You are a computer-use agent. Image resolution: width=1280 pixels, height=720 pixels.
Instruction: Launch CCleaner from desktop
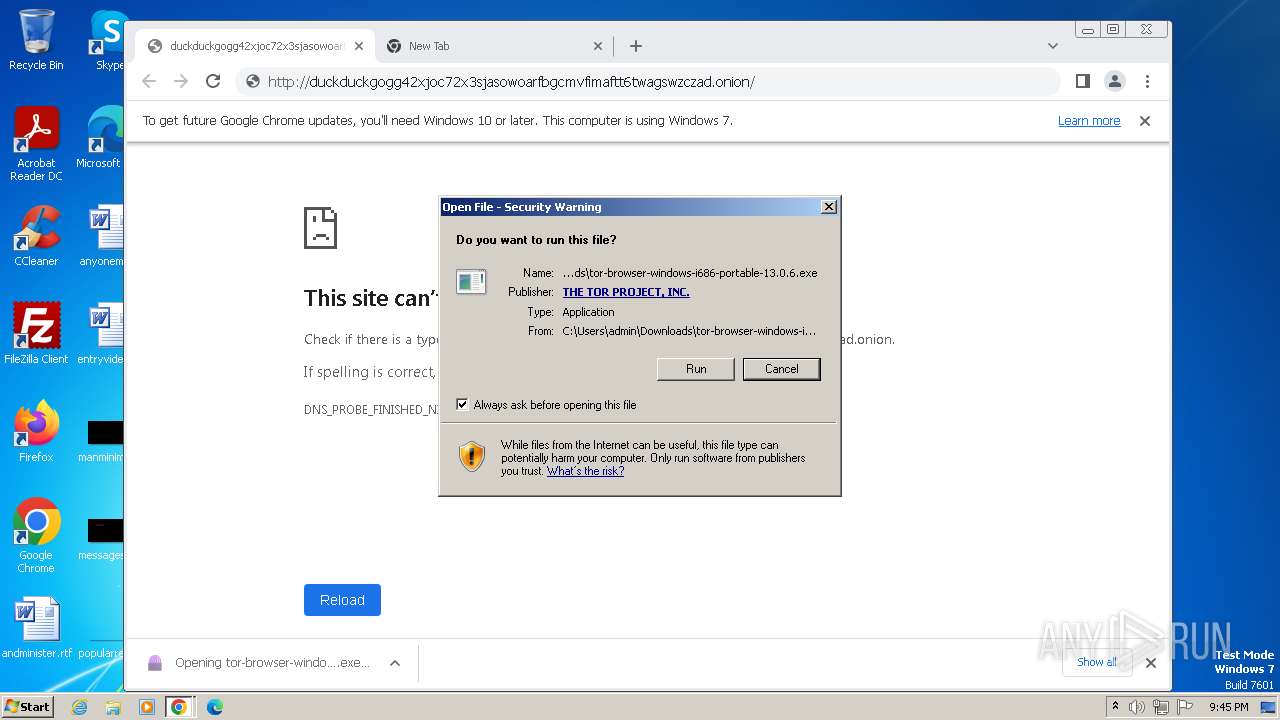[36, 237]
